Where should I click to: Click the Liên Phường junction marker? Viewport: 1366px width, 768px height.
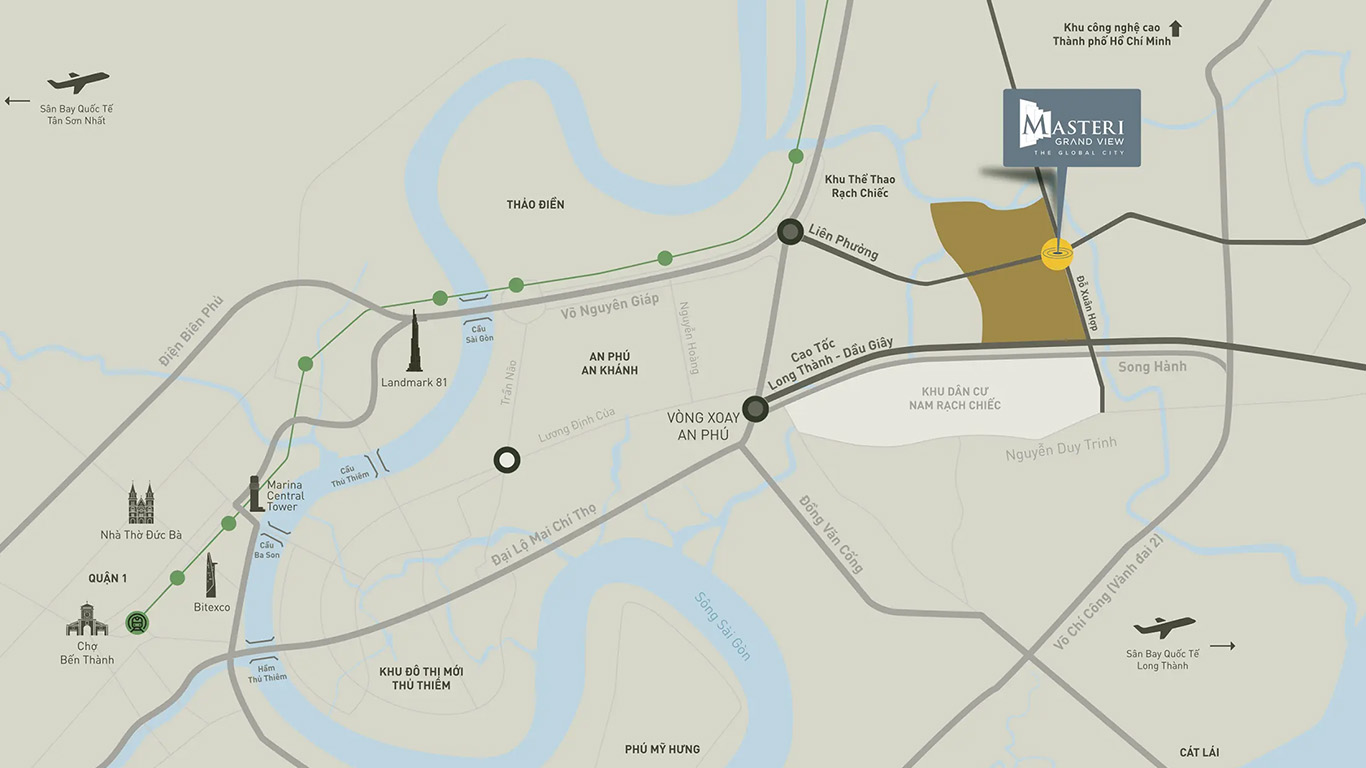[x=791, y=233]
